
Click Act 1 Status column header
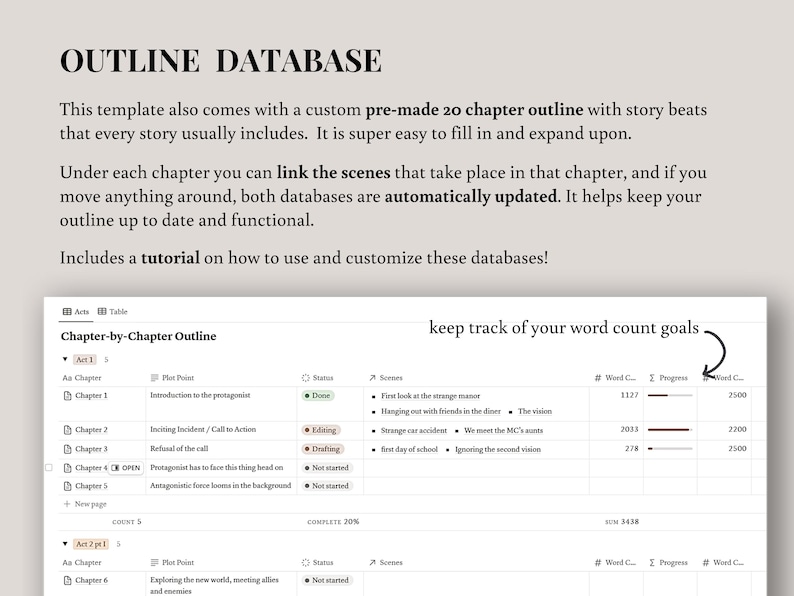click(317, 378)
